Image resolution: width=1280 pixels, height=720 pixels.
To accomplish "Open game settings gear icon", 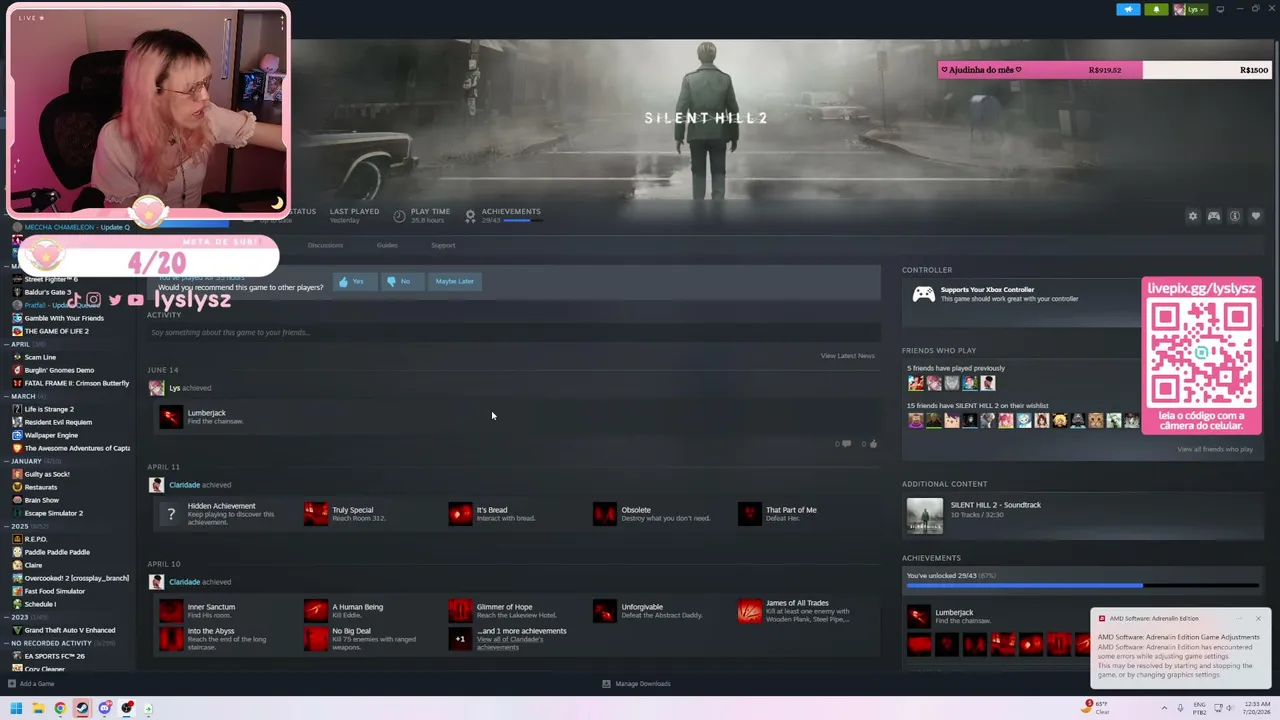I will (x=1192, y=216).
